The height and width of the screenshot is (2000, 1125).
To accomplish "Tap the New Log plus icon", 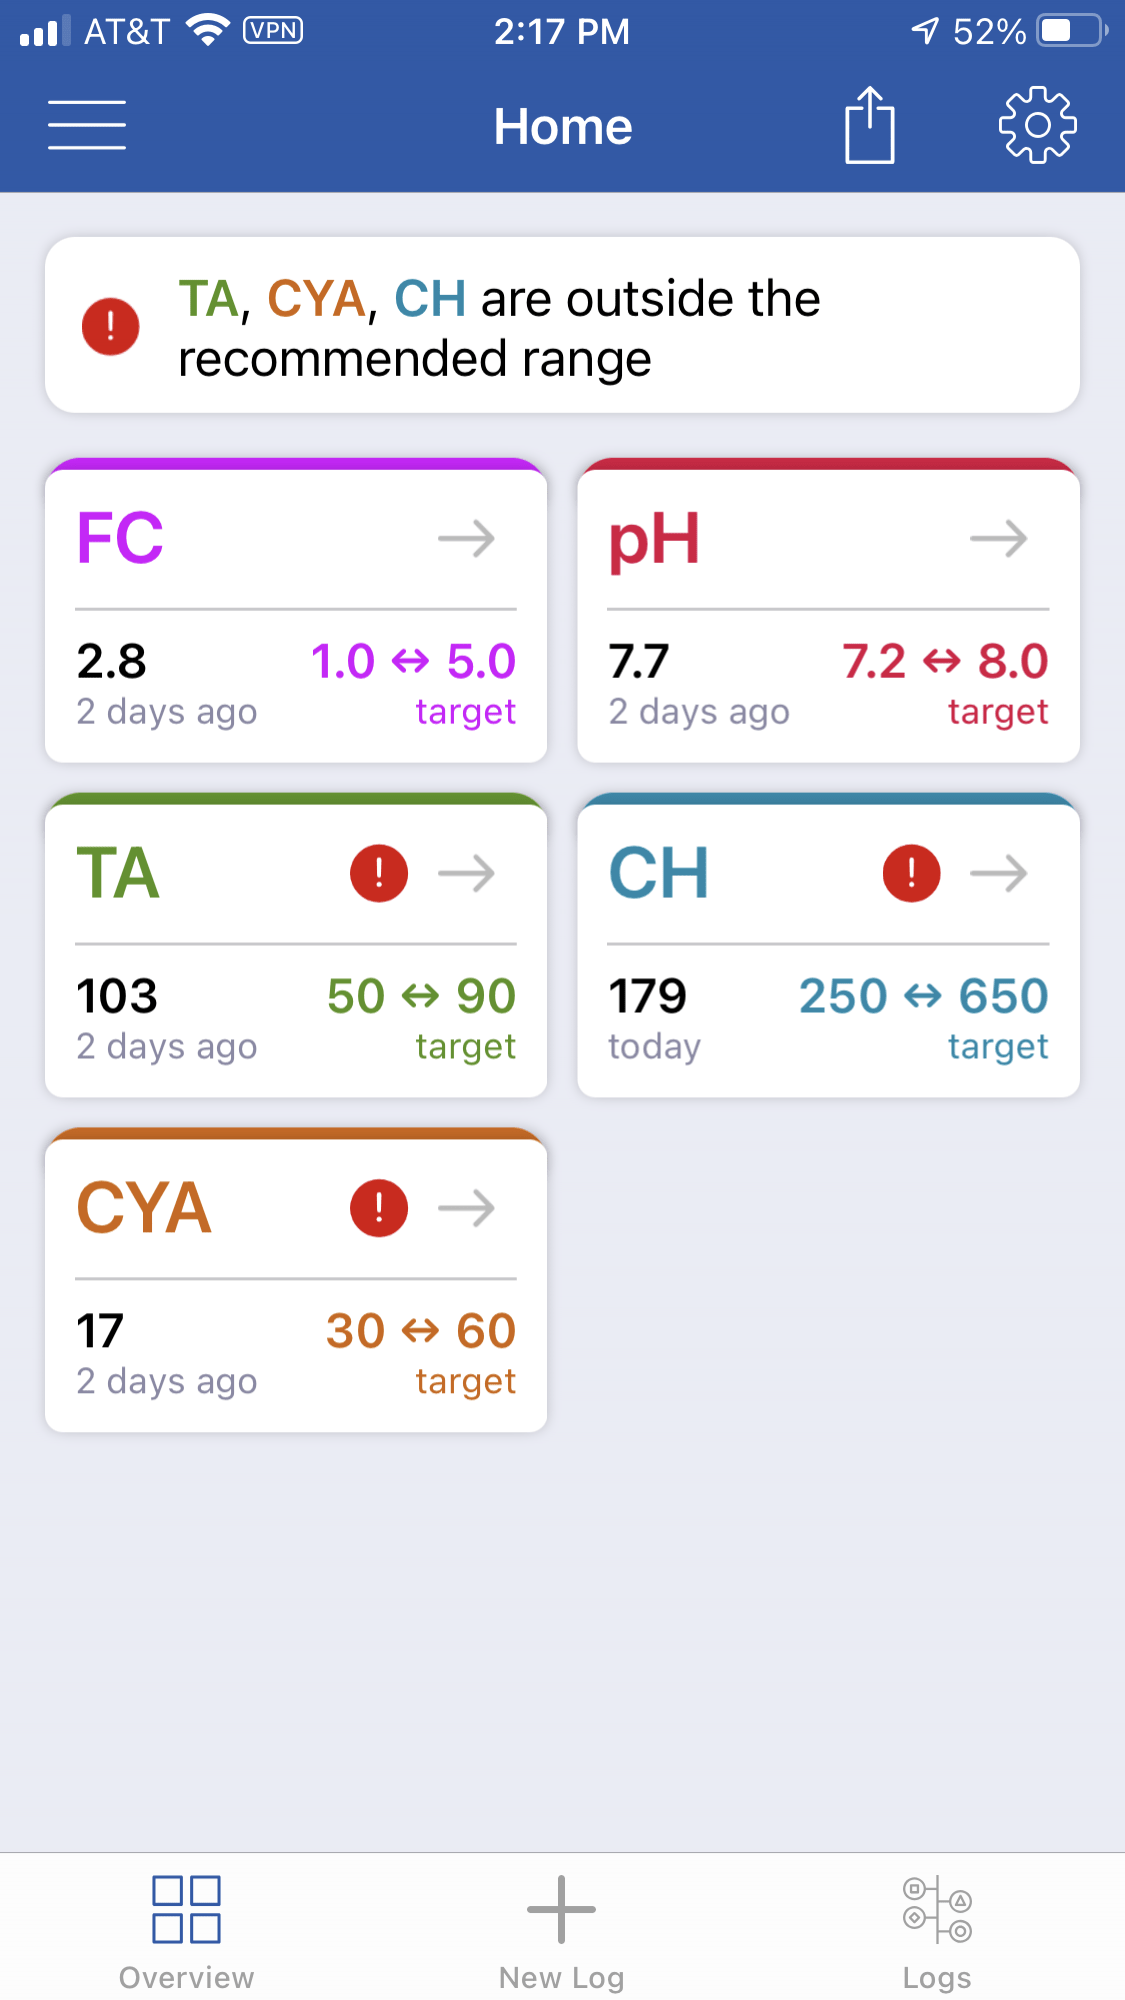I will click(x=561, y=1909).
